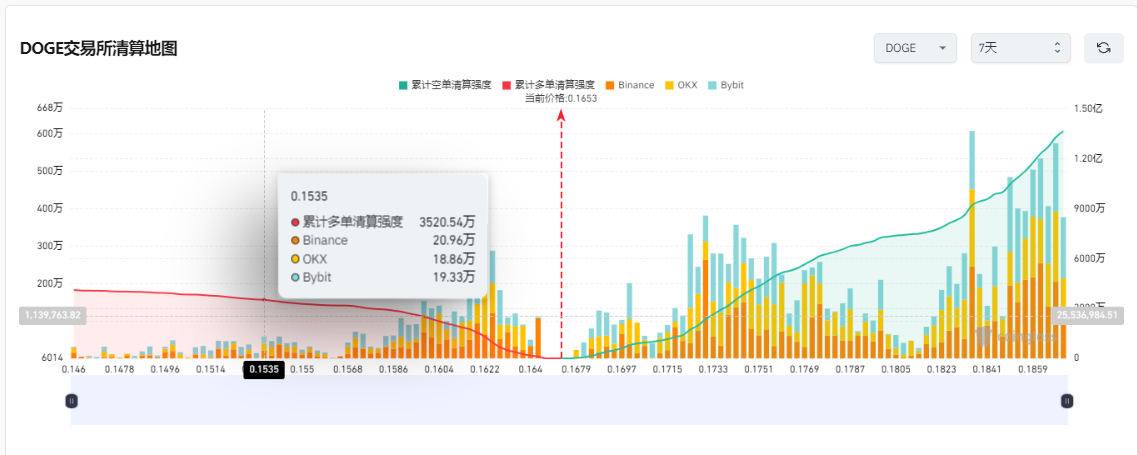The image size is (1137, 455).
Task: Click the green 累计空单清算强度 legend swatch
Action: pyautogui.click(x=403, y=85)
